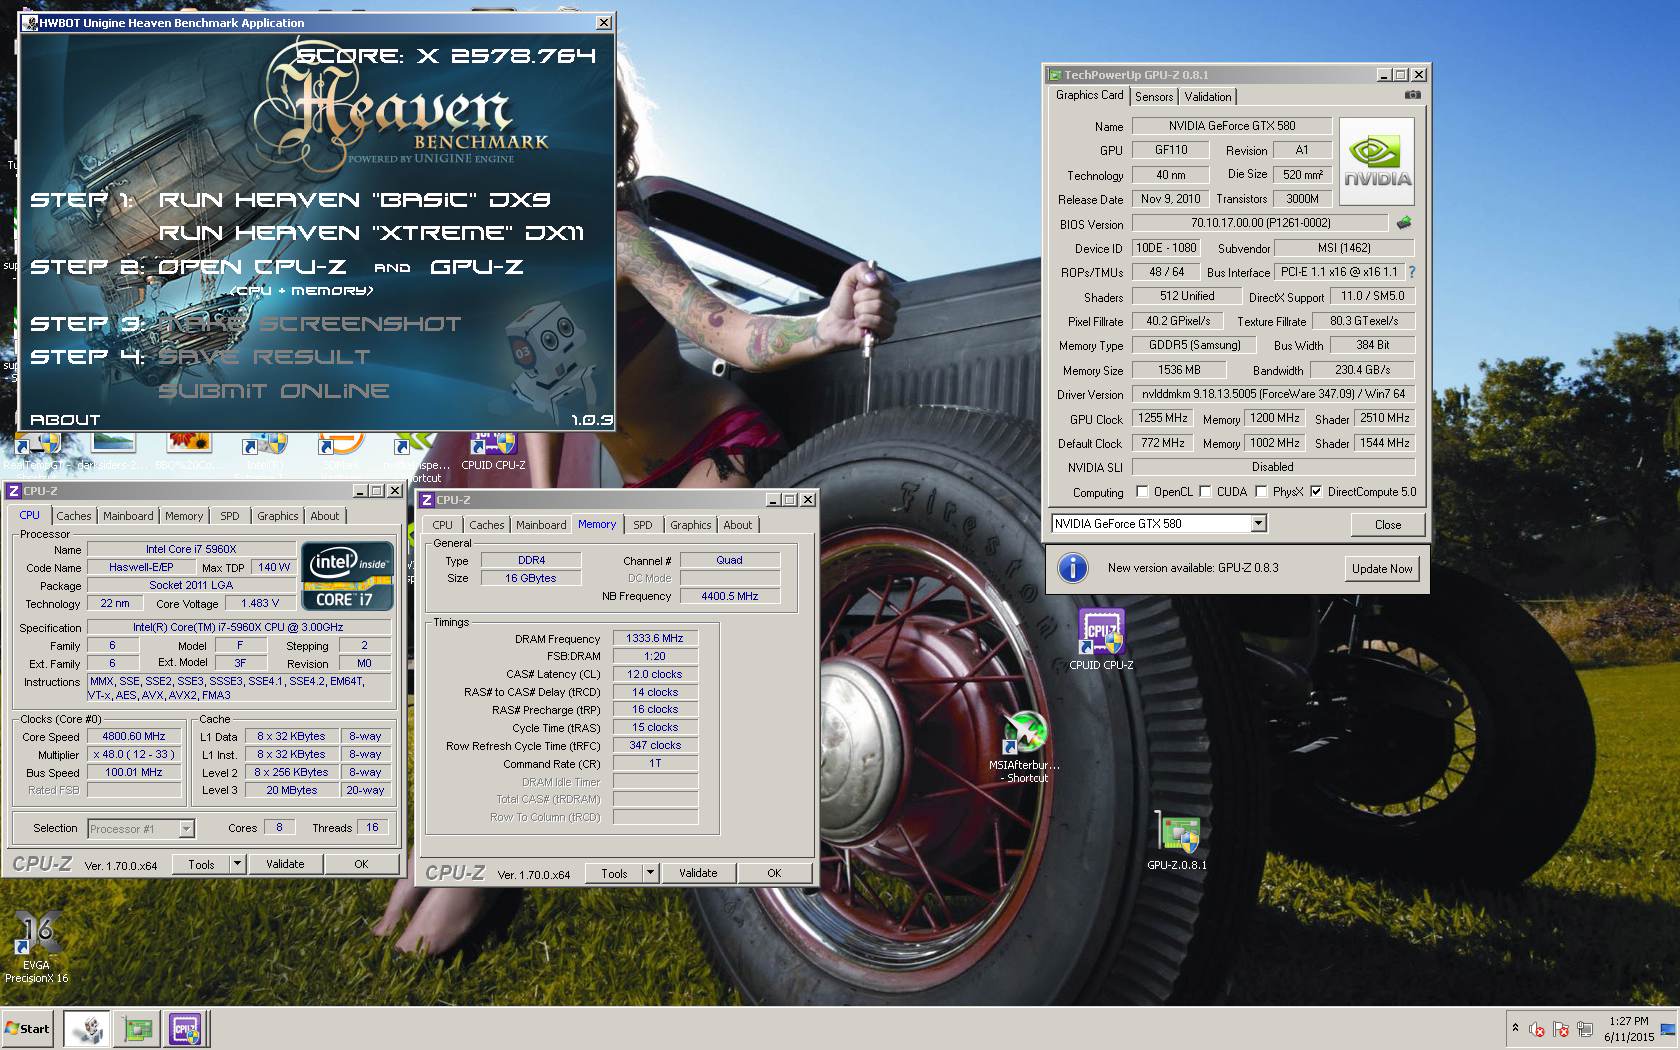Open EVGA PrecisionX 16 desktop icon
Image resolution: width=1680 pixels, height=1050 pixels.
click(36, 947)
